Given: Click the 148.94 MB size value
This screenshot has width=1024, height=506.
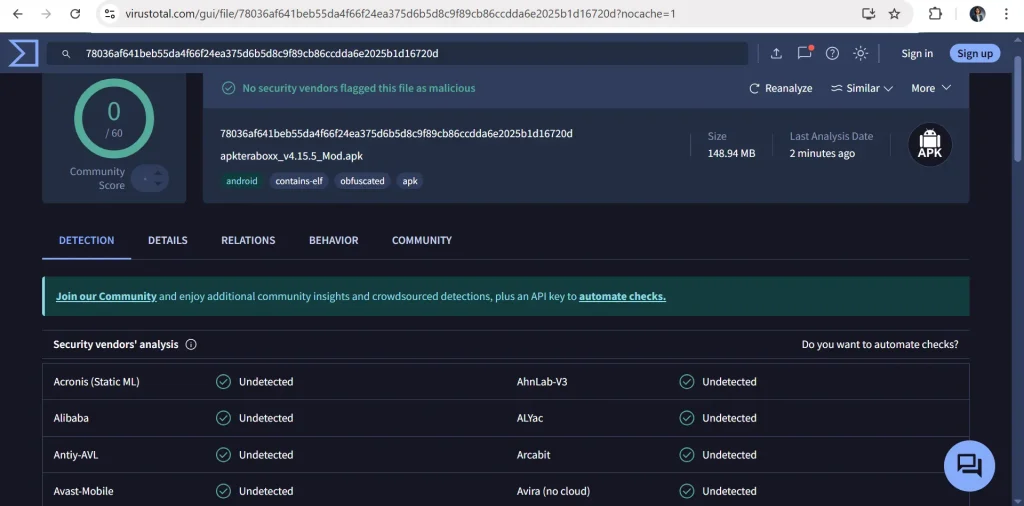Looking at the screenshot, I should tap(731, 153).
